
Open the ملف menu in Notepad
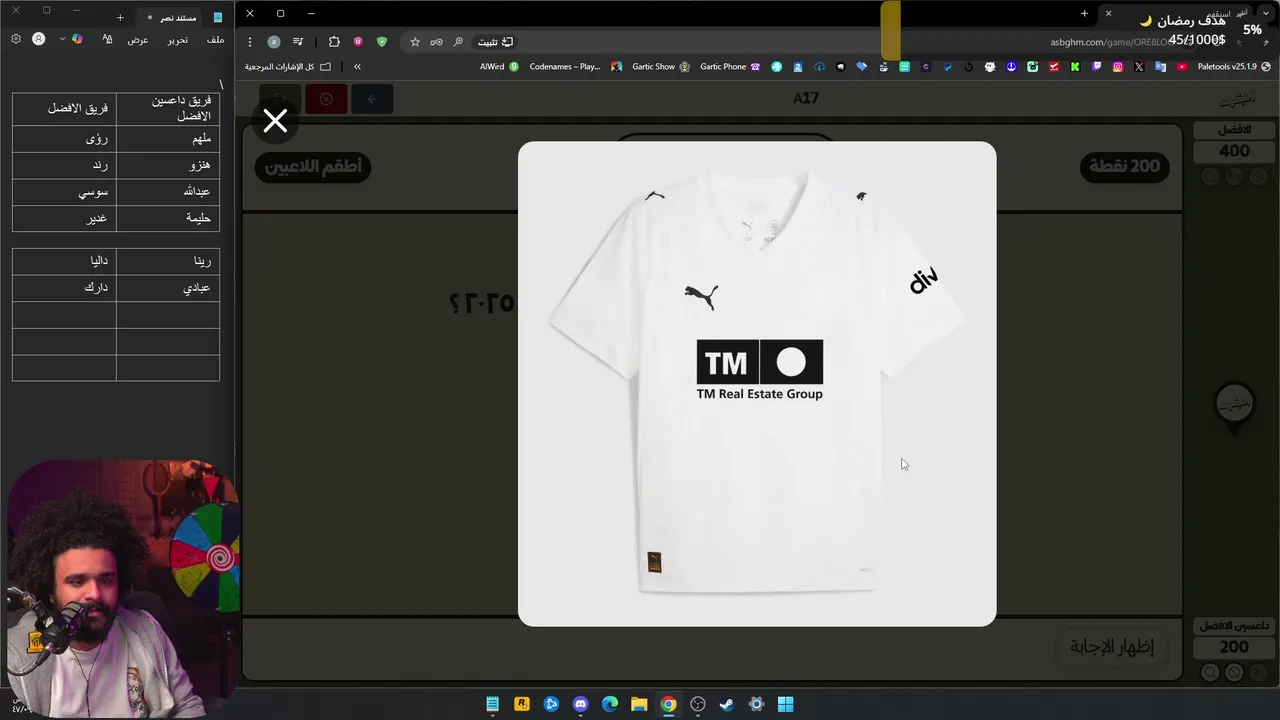[215, 39]
